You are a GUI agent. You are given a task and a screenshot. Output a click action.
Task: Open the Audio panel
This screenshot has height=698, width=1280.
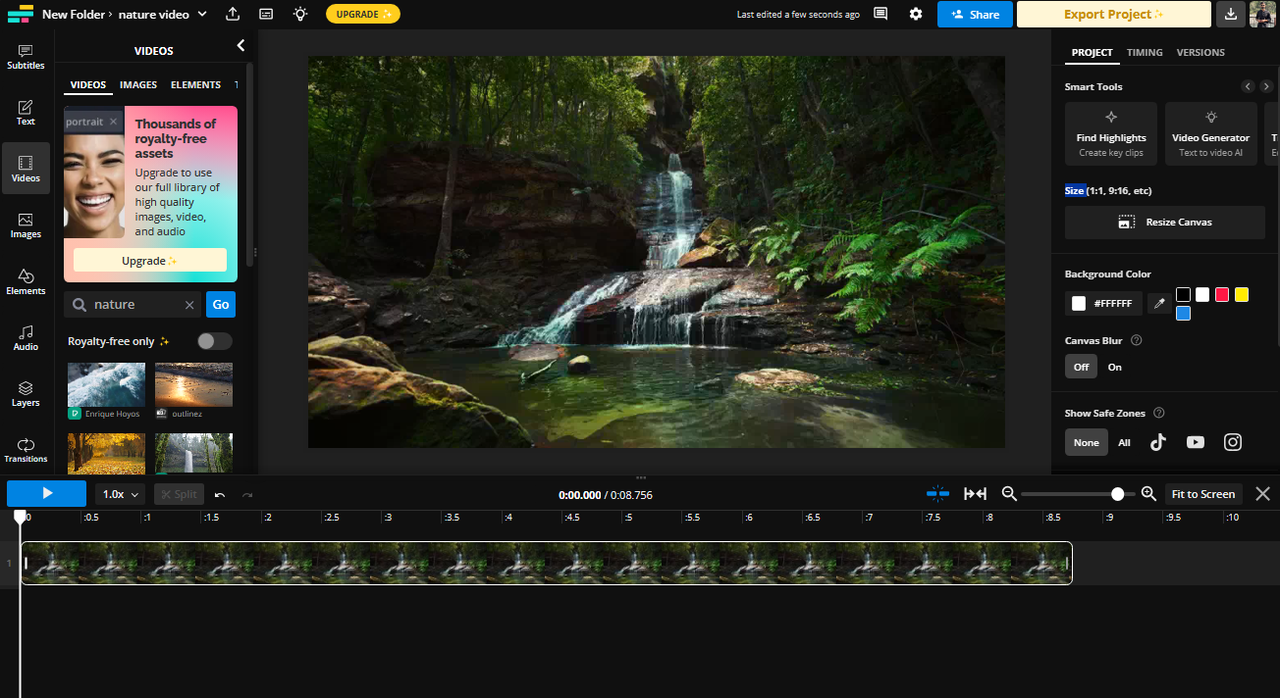point(26,338)
